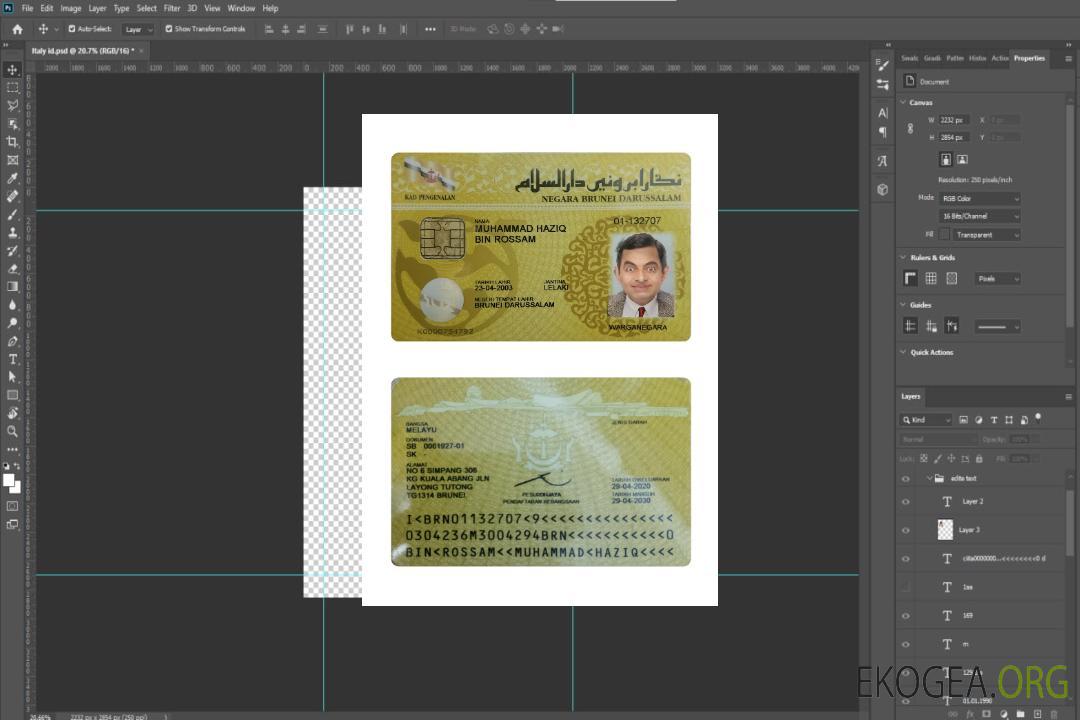Screen dimensions: 1080x720
Task: Change screen mode via toolbar icon
Action: 12,524
